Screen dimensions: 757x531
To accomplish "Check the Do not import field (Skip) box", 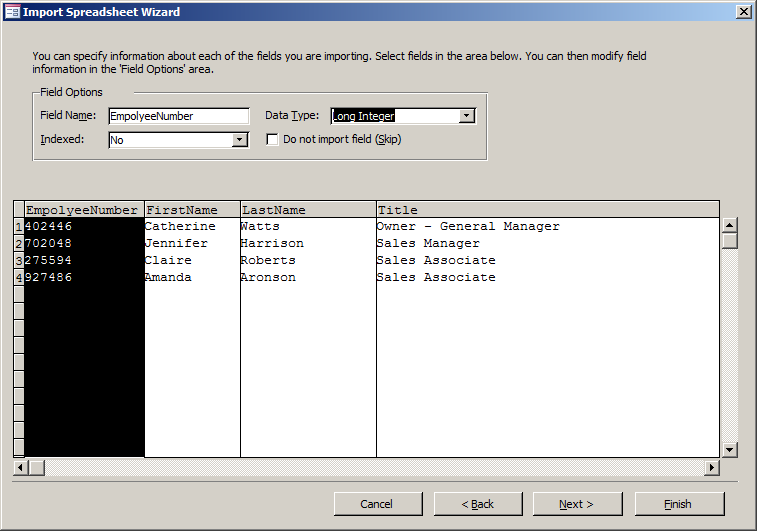I will (272, 140).
